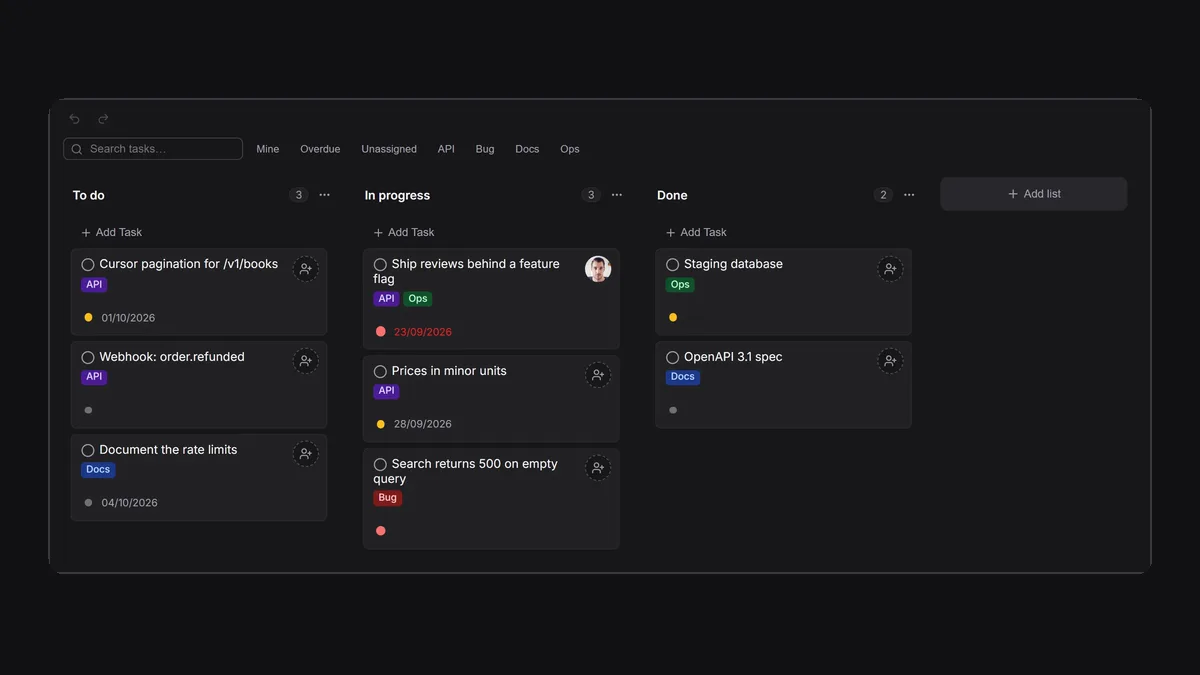
Task: Click Ops tag on Staging database card
Action: click(680, 285)
